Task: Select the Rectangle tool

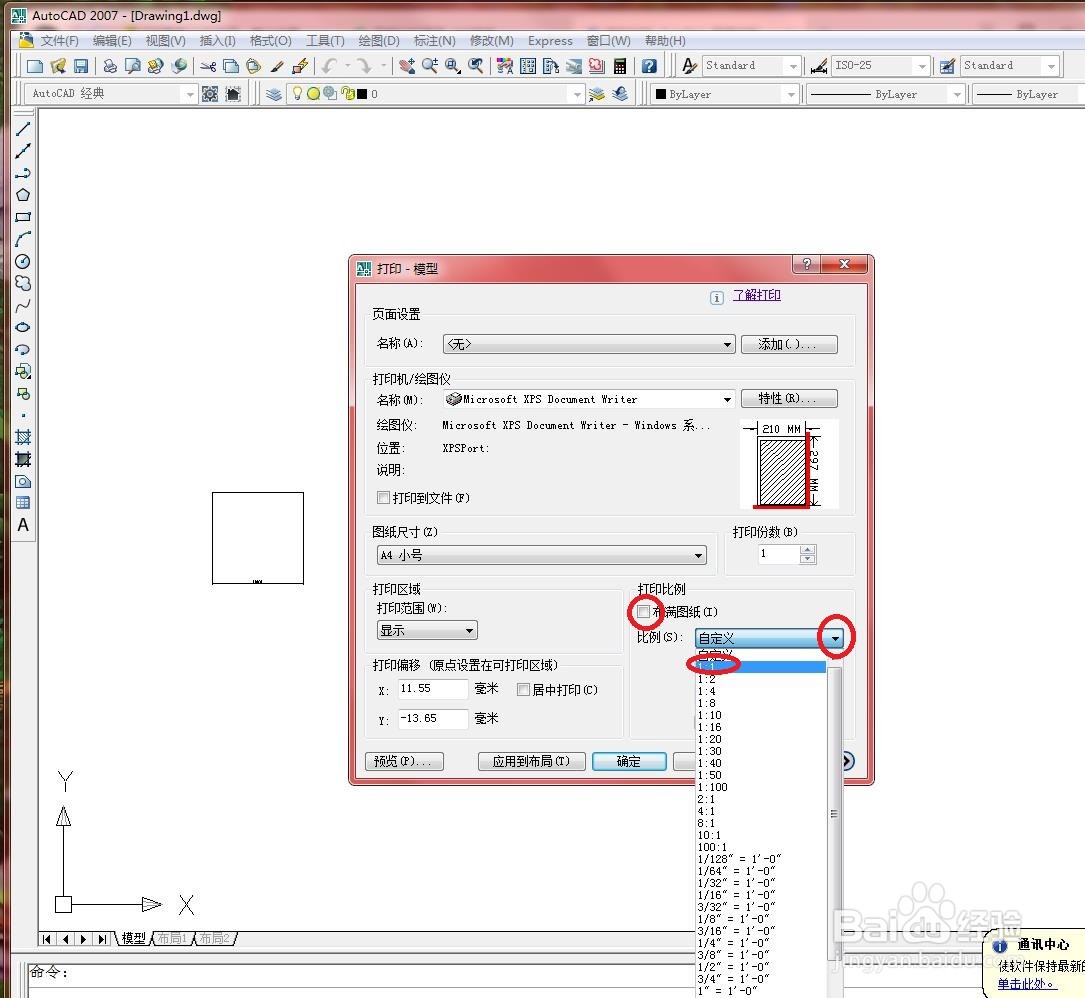Action: (x=23, y=217)
